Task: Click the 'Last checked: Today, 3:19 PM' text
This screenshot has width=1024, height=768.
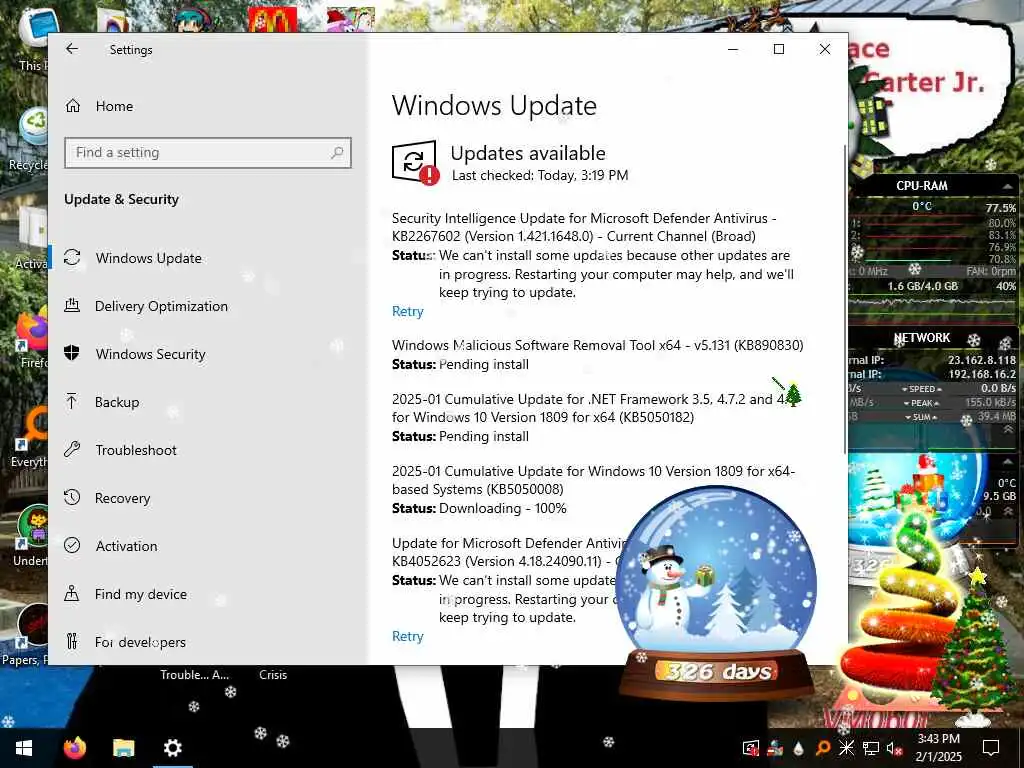Action: click(540, 175)
